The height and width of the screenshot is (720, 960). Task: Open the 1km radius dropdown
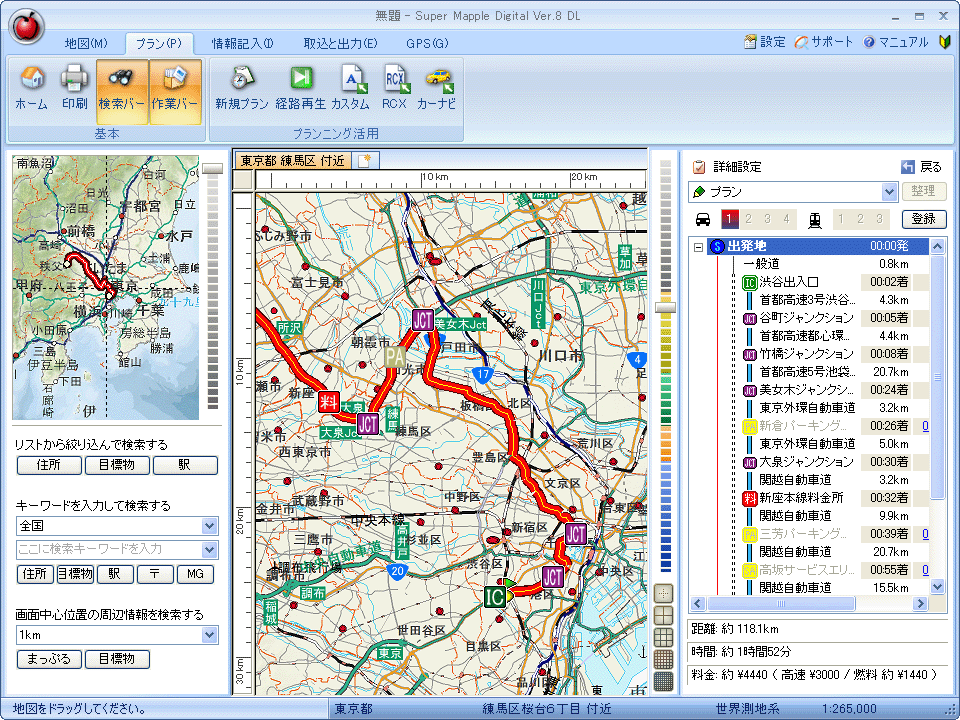pos(209,635)
